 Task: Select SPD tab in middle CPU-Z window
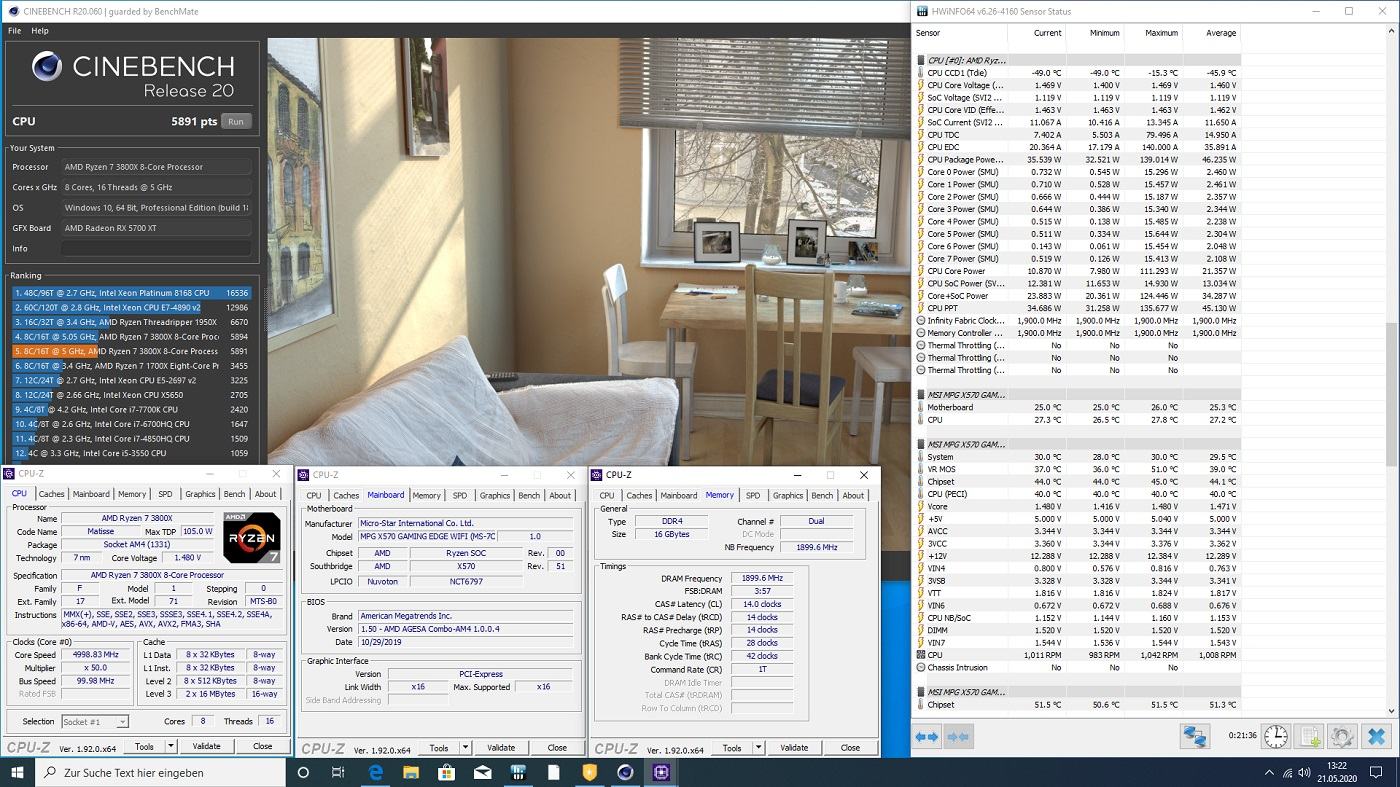459,495
